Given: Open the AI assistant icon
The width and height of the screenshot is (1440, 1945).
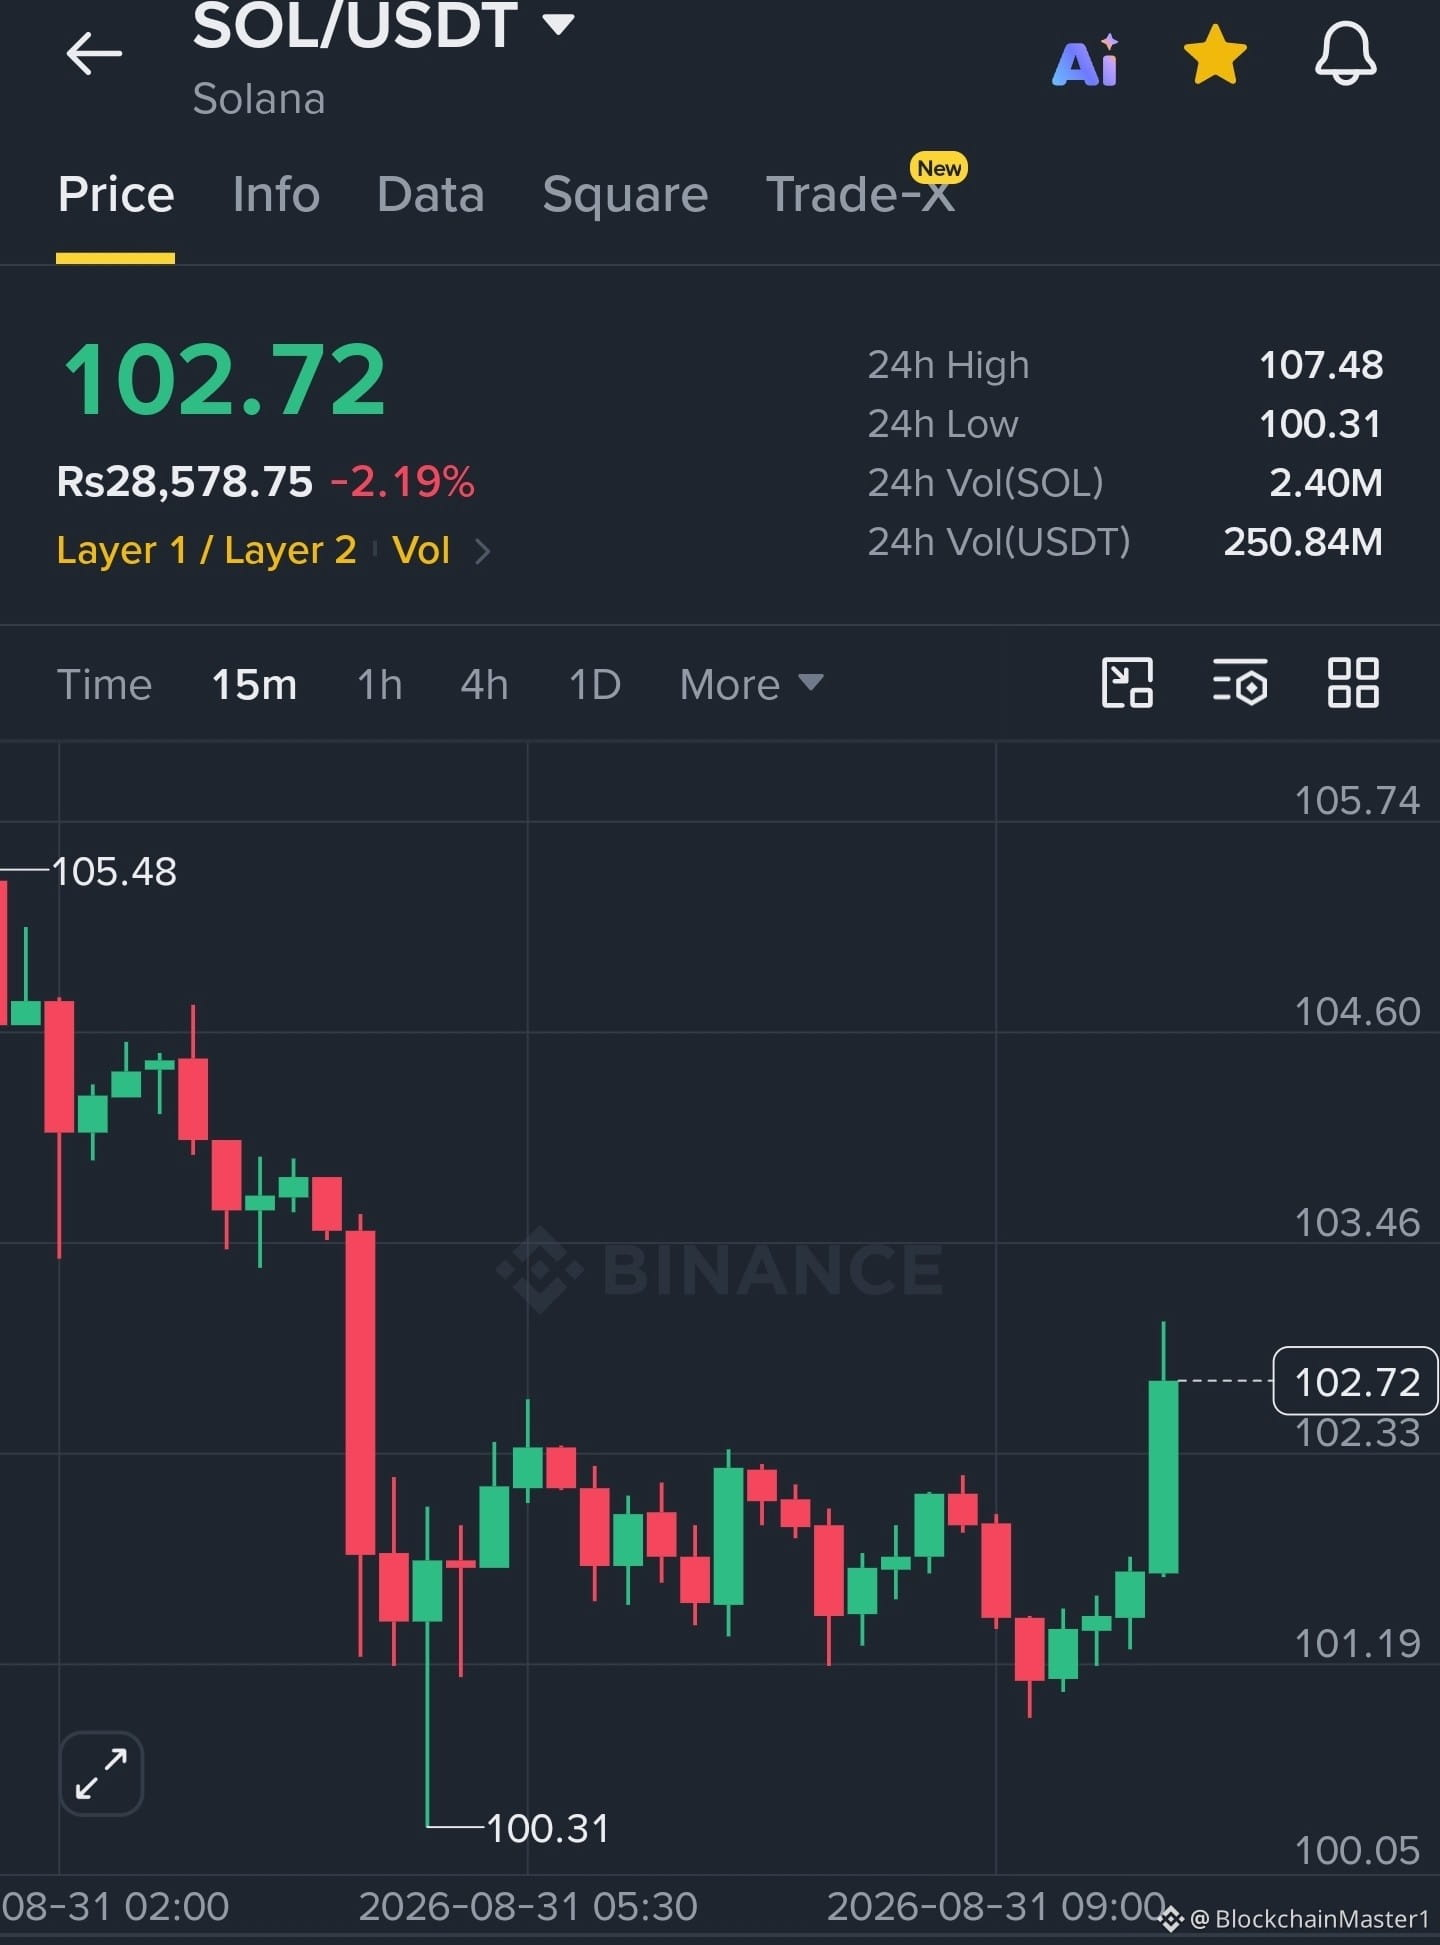Looking at the screenshot, I should (1085, 60).
